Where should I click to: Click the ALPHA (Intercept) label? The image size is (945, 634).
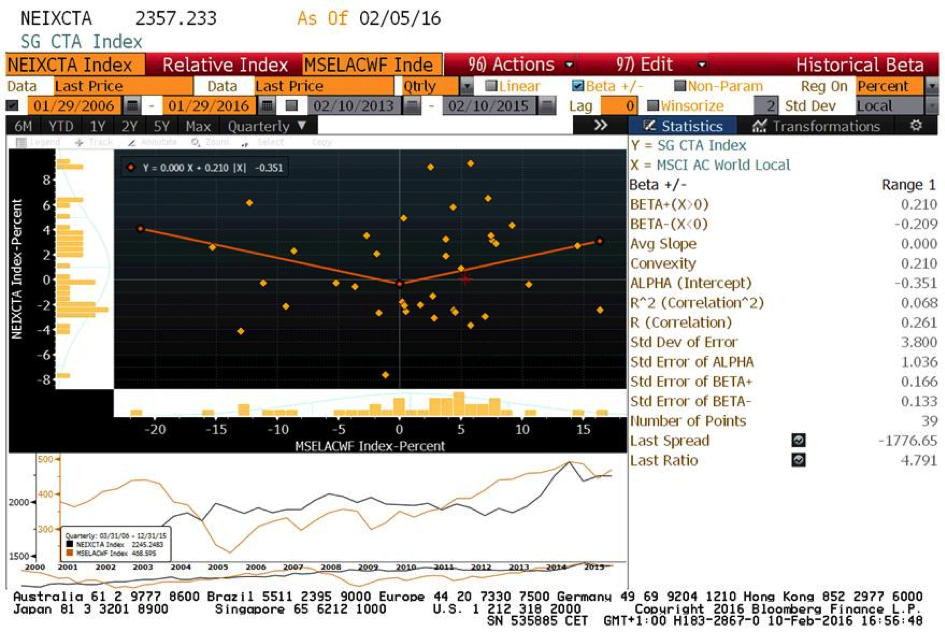point(691,283)
